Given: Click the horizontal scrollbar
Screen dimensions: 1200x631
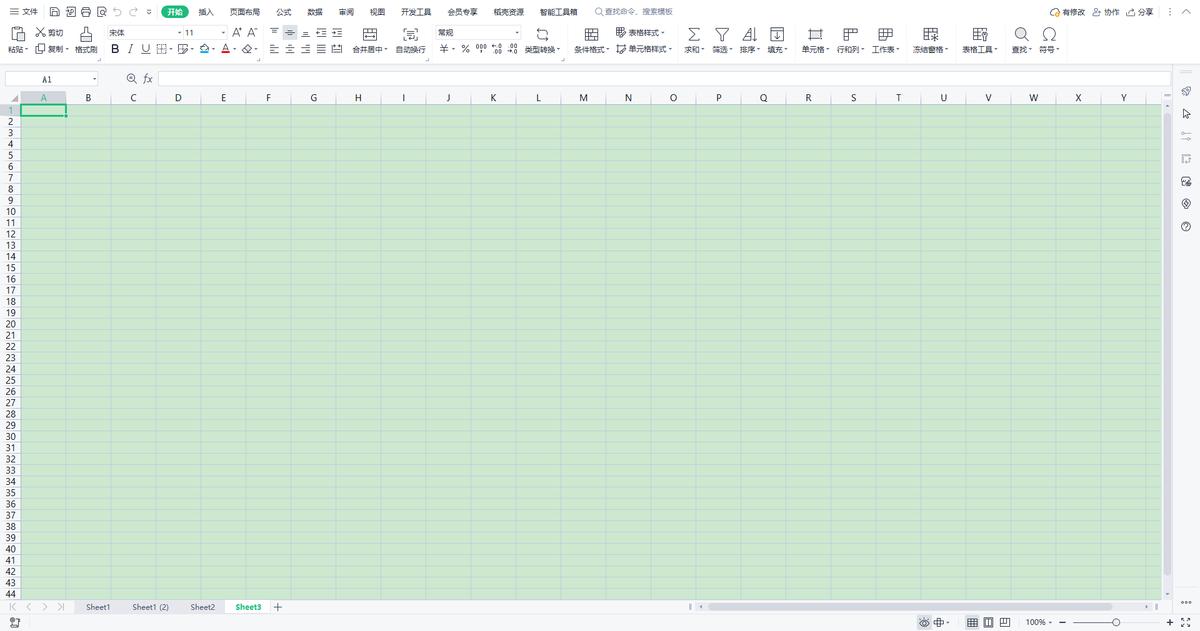Looking at the screenshot, I should point(910,607).
